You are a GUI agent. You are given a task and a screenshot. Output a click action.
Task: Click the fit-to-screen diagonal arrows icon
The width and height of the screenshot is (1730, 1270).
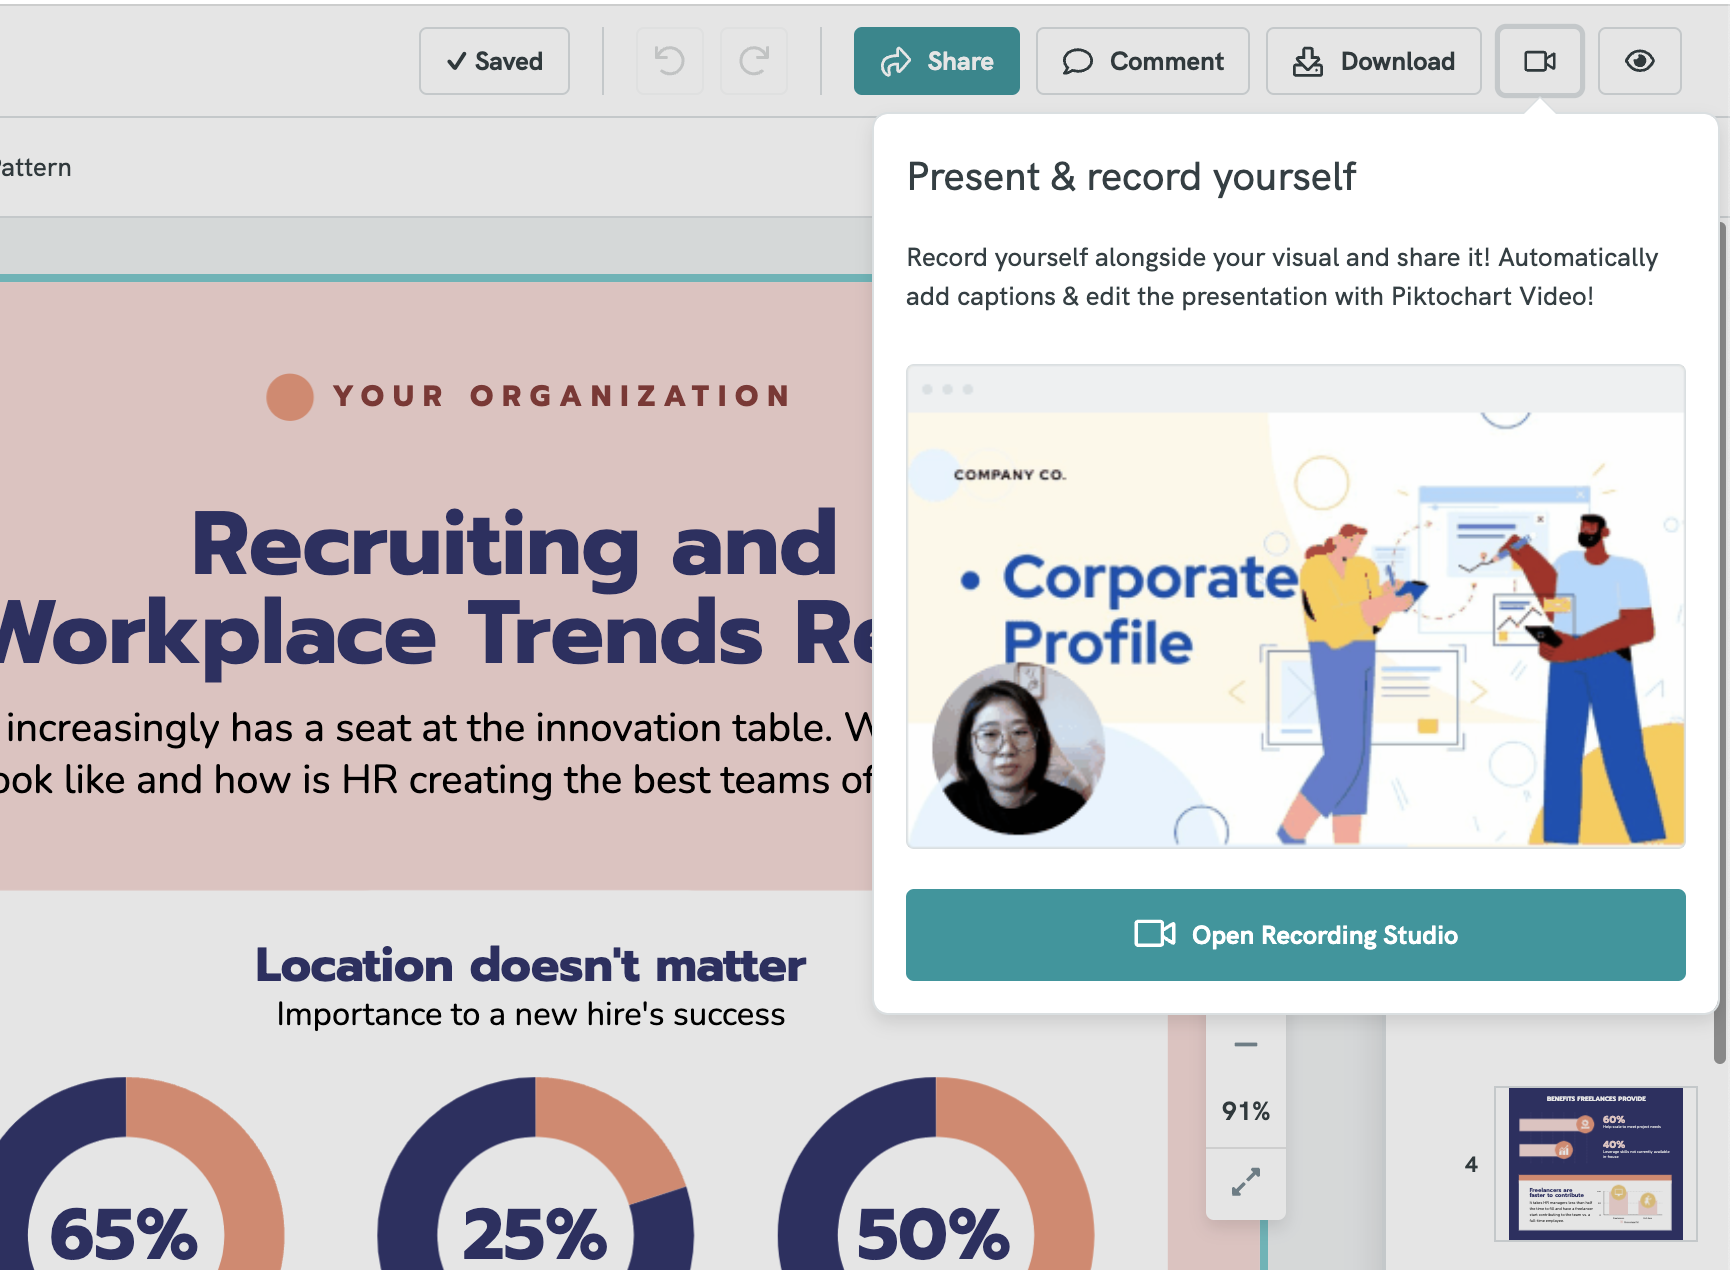(x=1245, y=1182)
